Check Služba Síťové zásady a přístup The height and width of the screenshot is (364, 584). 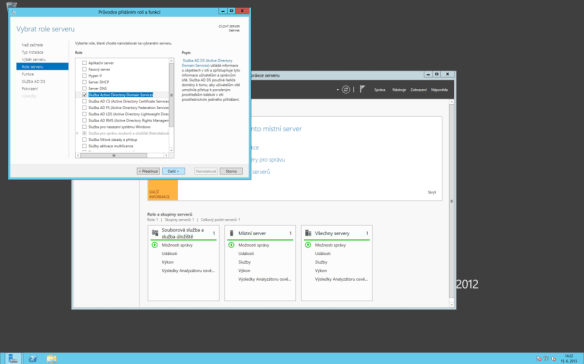click(85, 139)
